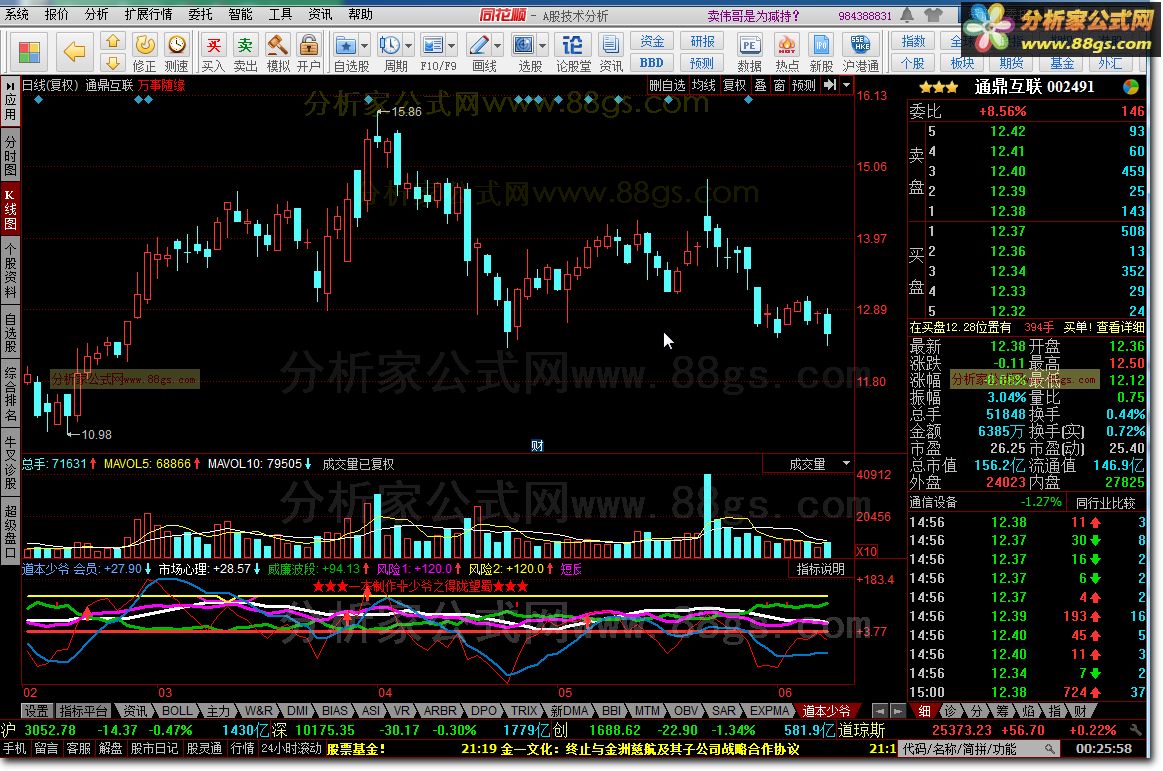The height and width of the screenshot is (771, 1163).
Task: Toggle 复权 price adjustment on chart
Action: [734, 85]
